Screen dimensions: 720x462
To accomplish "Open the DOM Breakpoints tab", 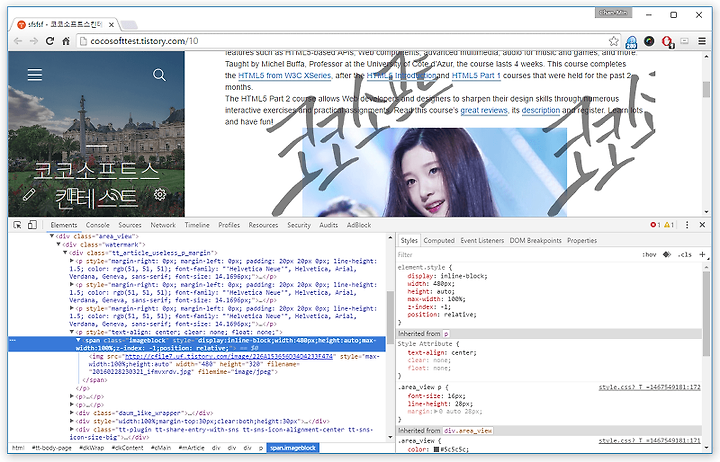I will (535, 240).
